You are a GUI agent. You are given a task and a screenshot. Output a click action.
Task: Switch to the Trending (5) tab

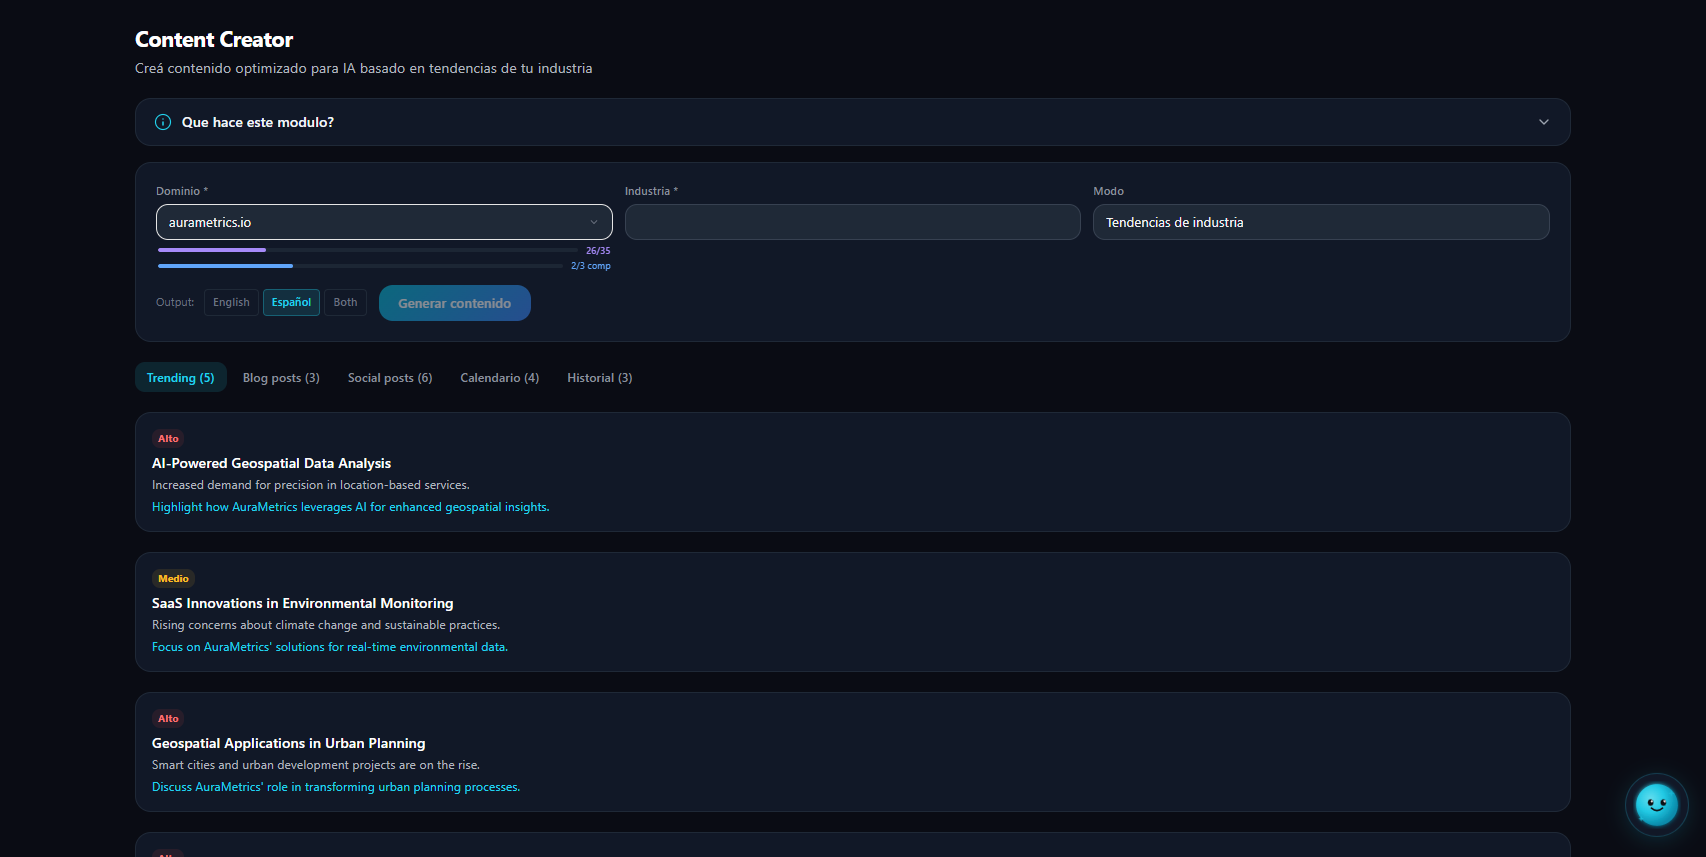point(180,378)
